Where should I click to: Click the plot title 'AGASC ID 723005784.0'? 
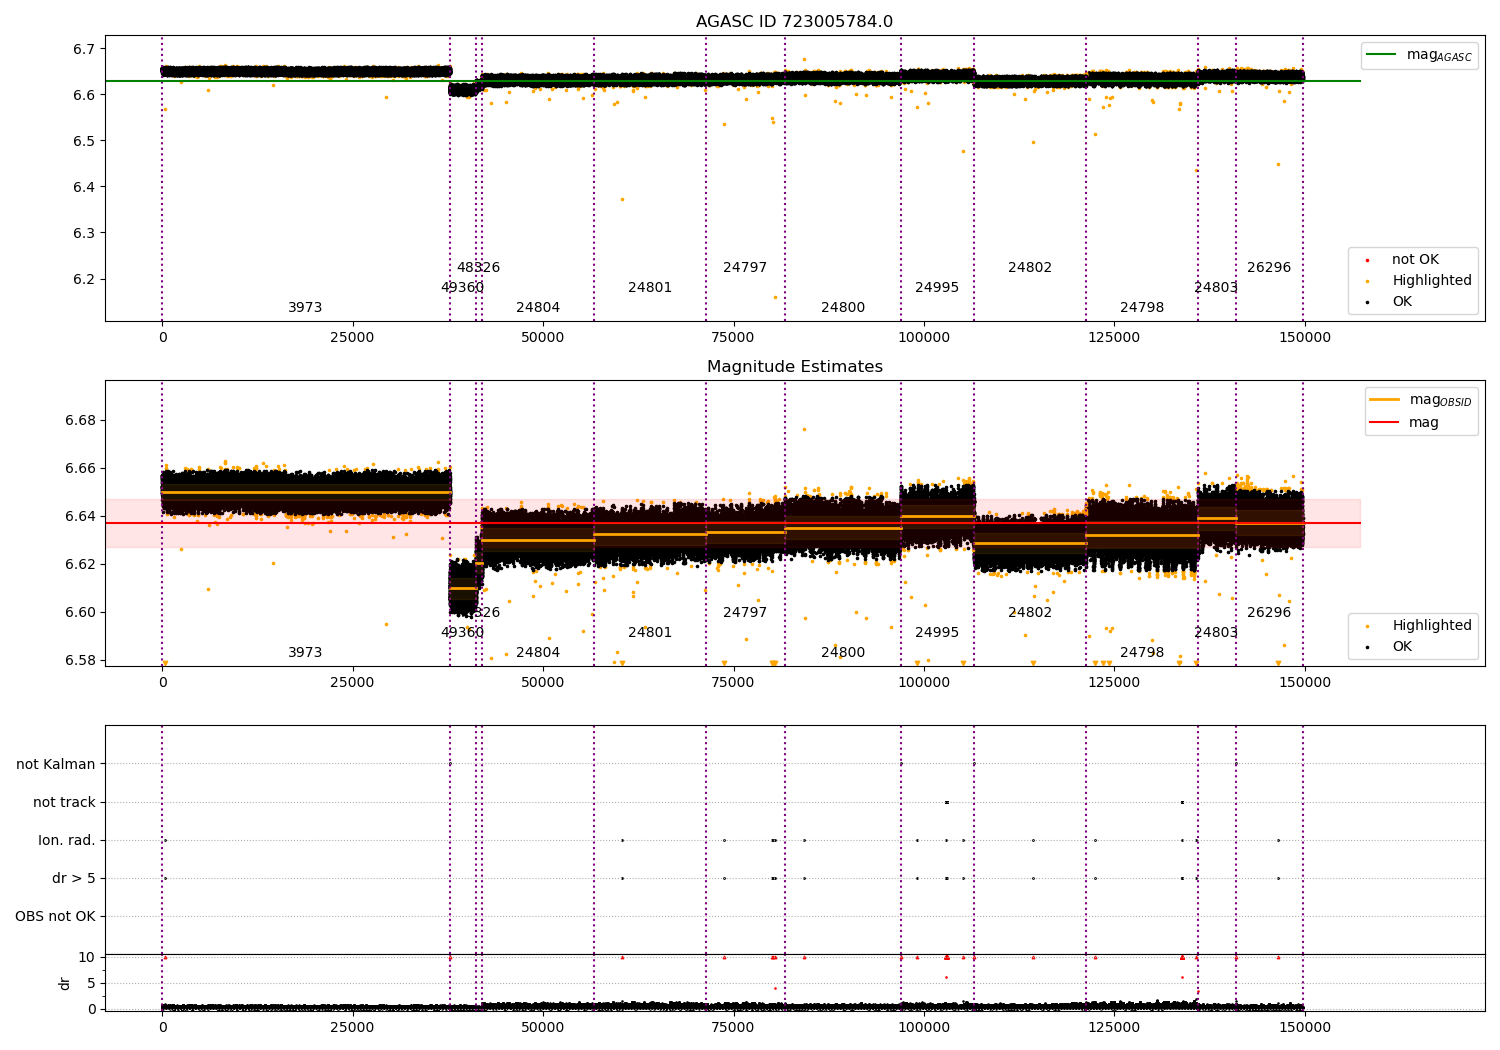[x=794, y=22]
